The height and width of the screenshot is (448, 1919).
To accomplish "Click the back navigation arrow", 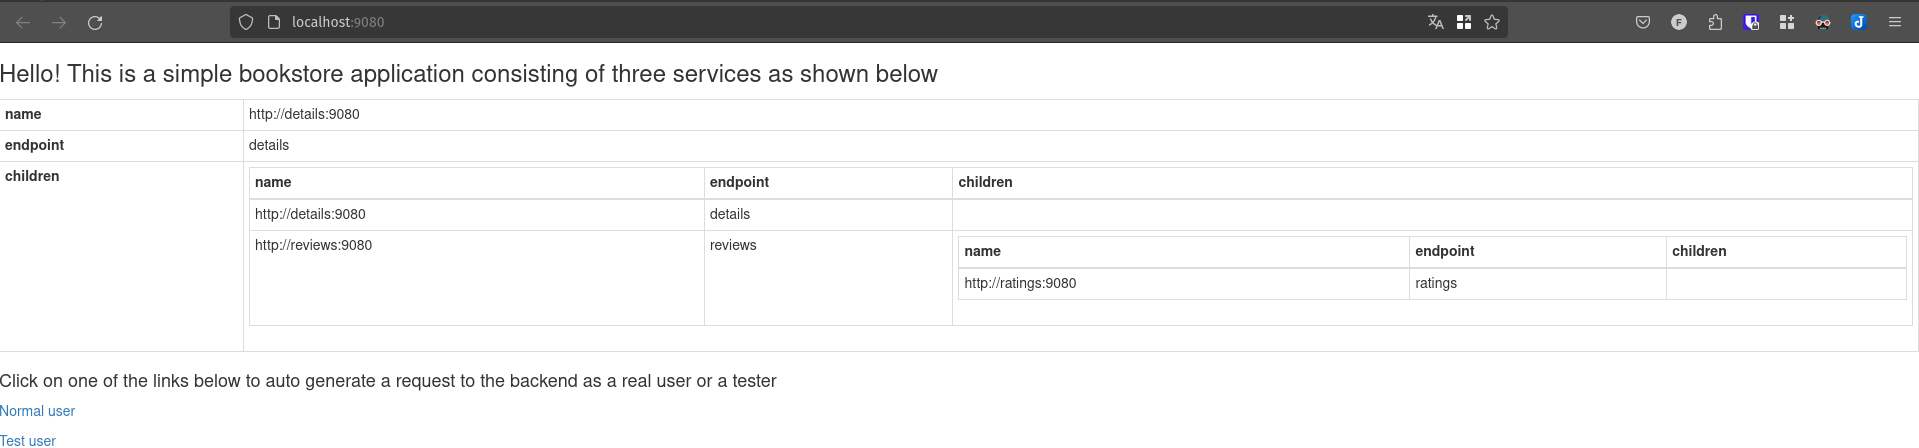I will [x=23, y=22].
